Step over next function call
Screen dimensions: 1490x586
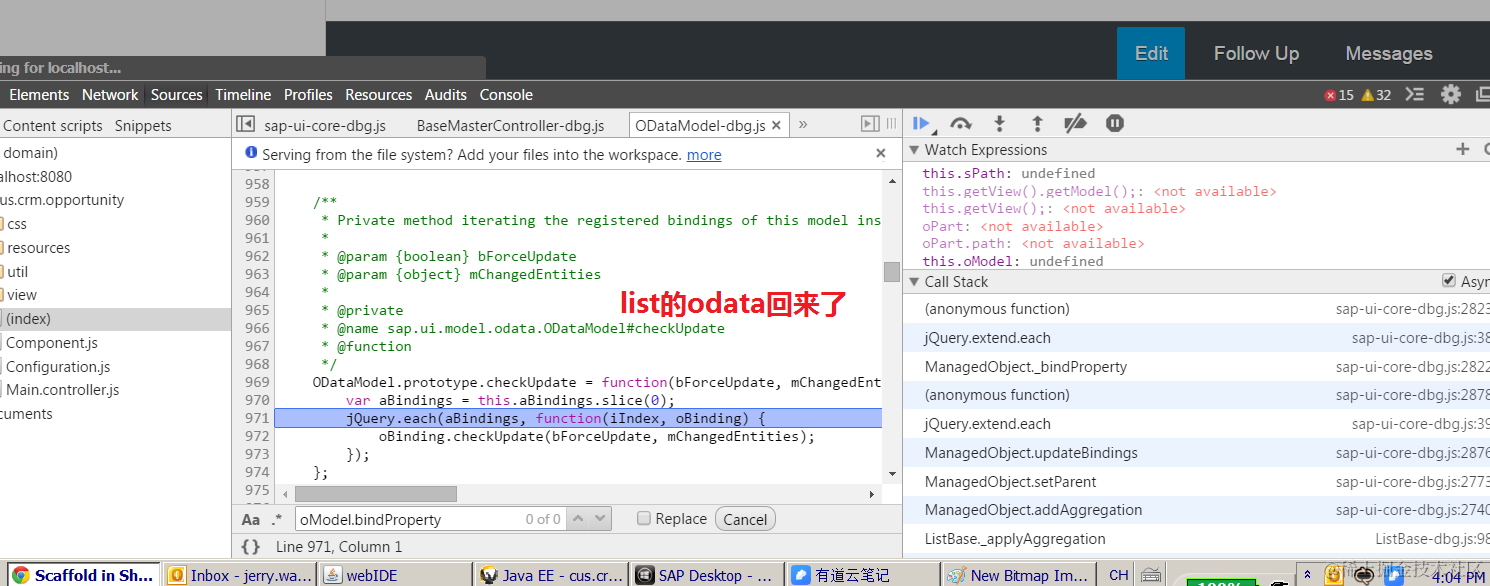point(961,123)
